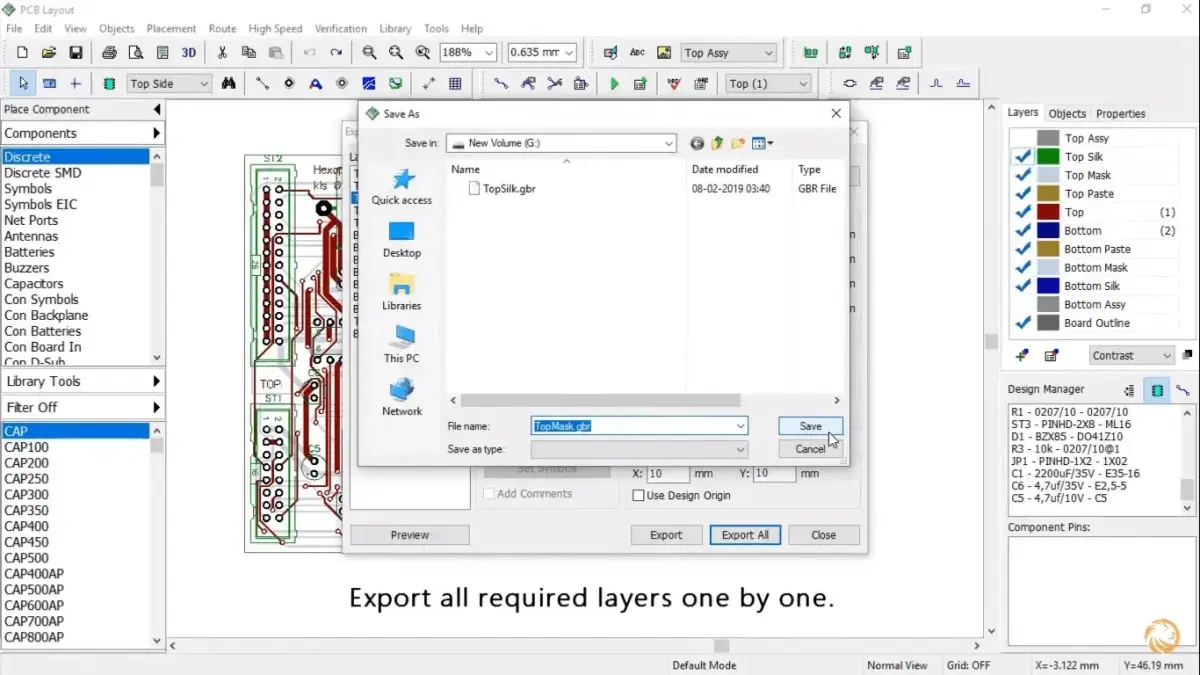This screenshot has height=675, width=1200.
Task: Click the binoculars find icon
Action: coord(229,84)
